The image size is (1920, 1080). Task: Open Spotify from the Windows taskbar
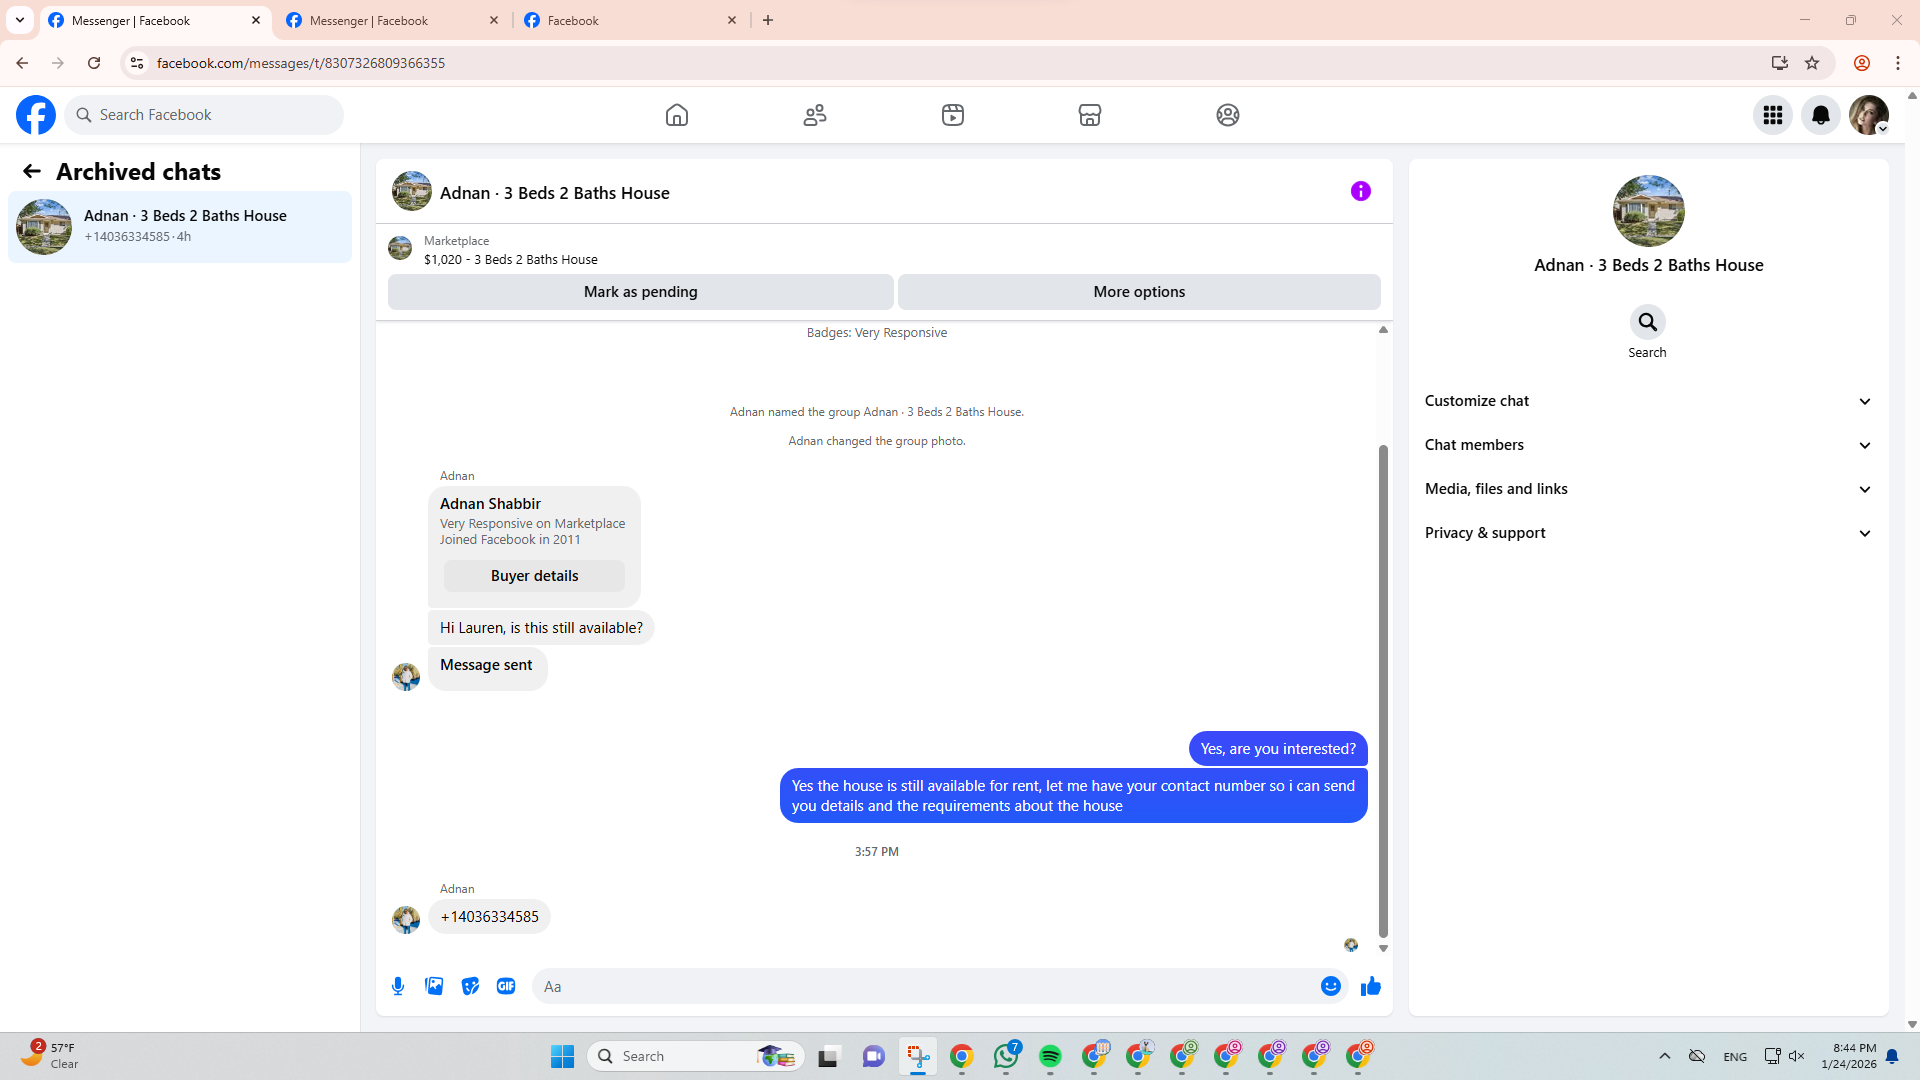click(x=1050, y=1056)
